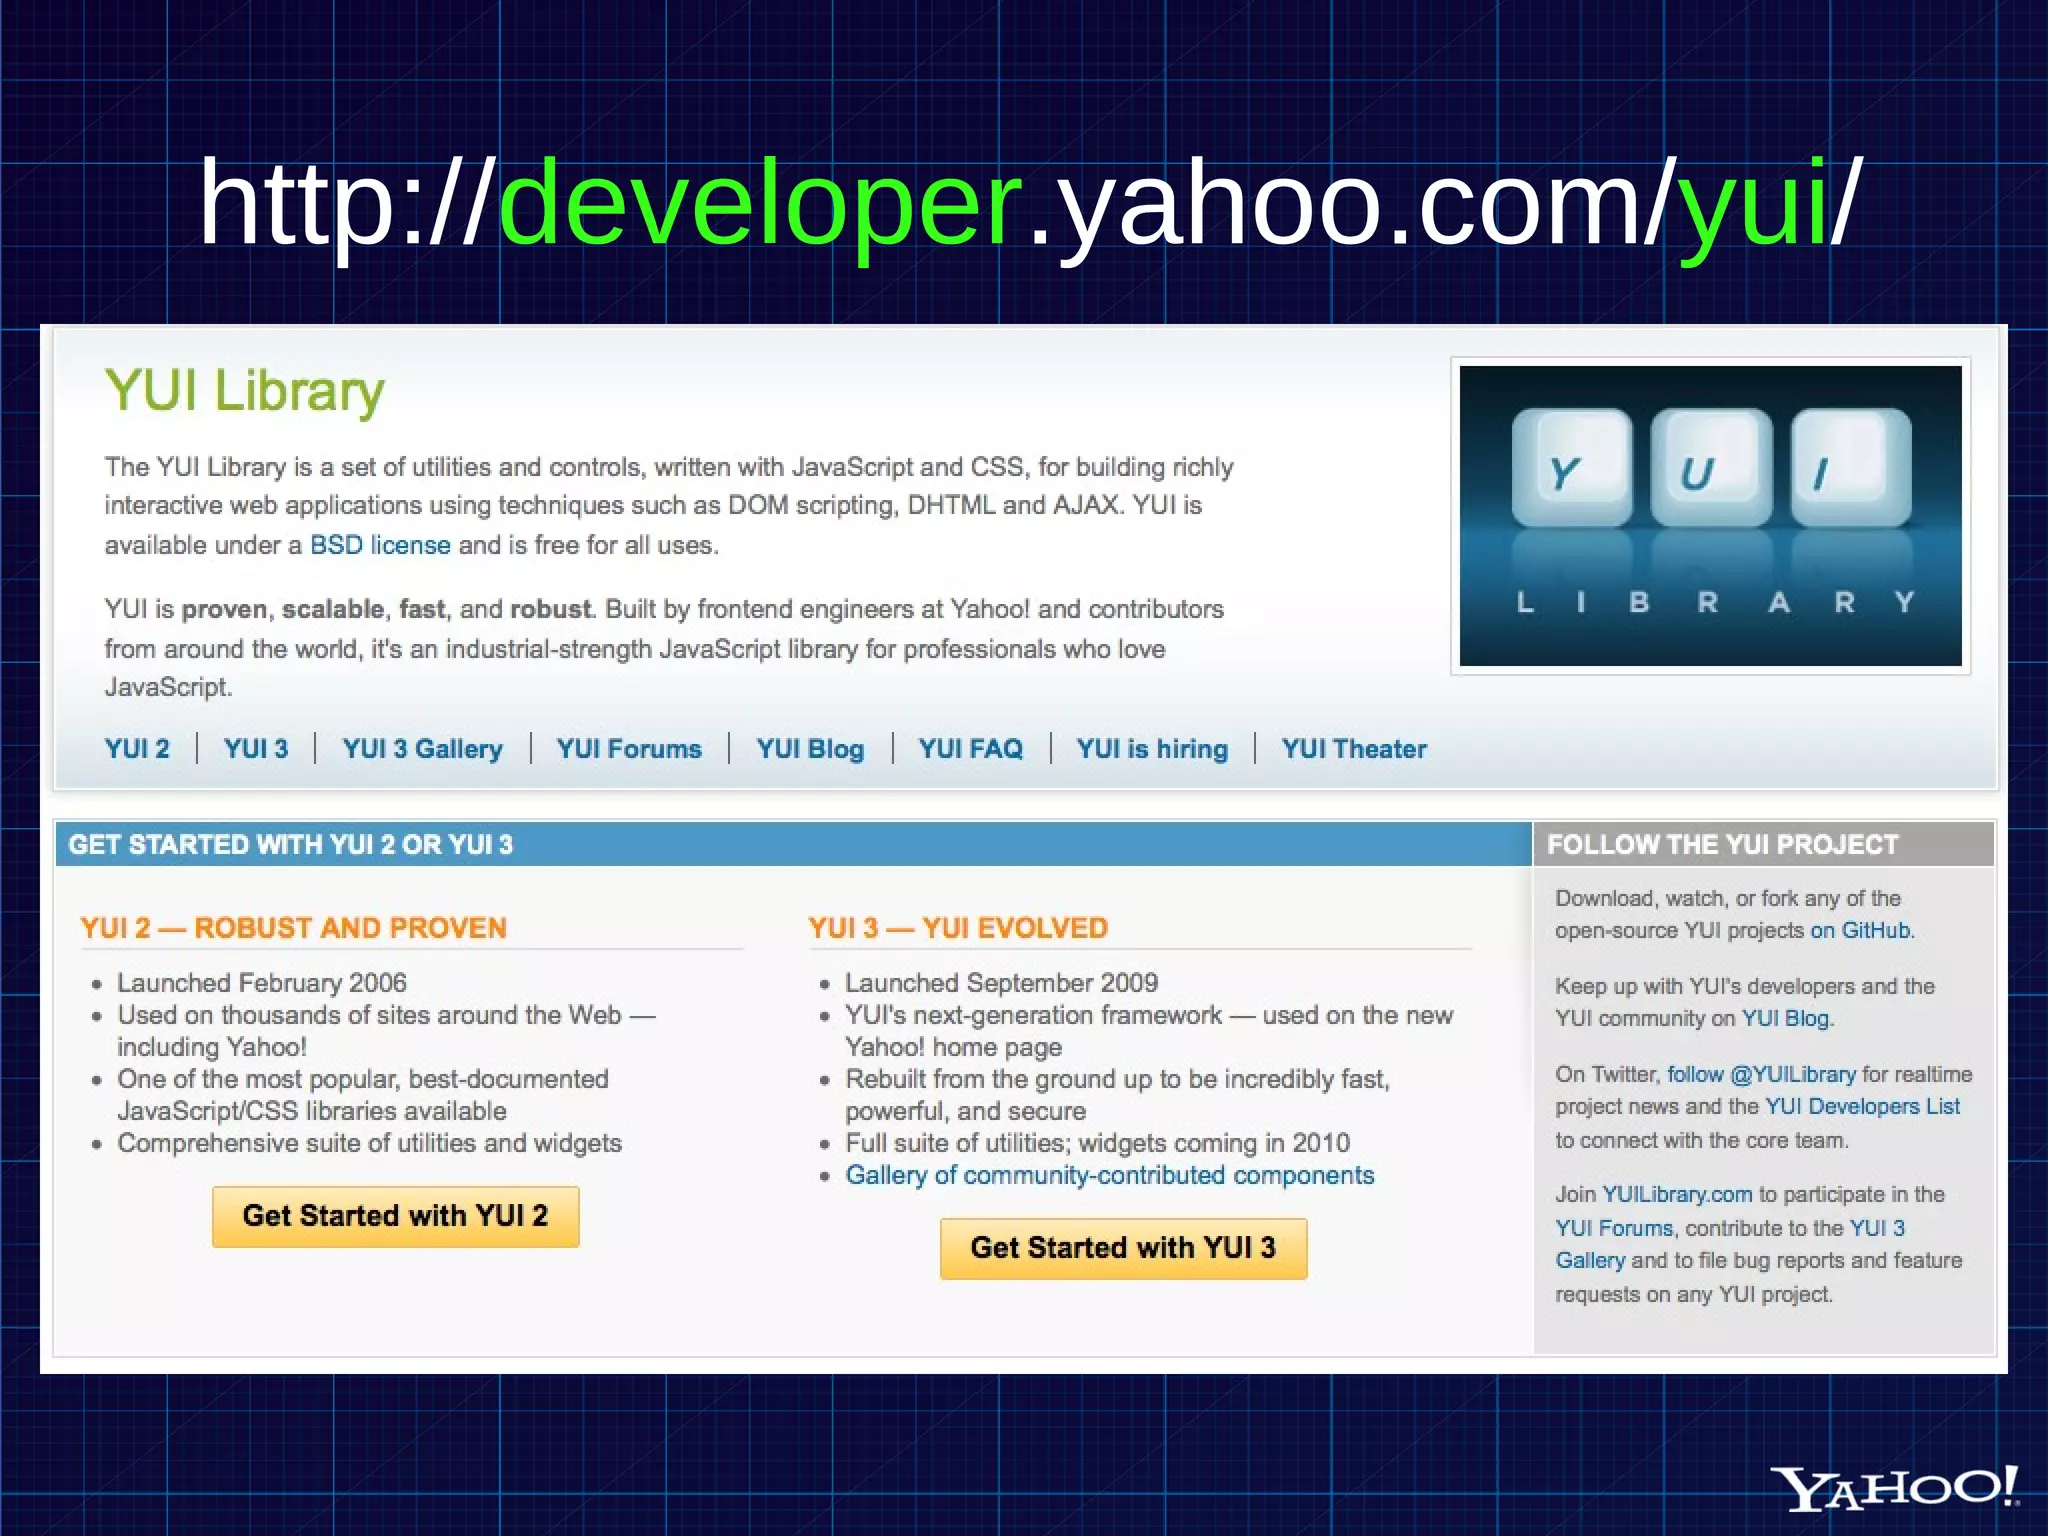Open YUI Forums link in sidebar
This screenshot has width=2048, height=1536.
click(x=1614, y=1228)
